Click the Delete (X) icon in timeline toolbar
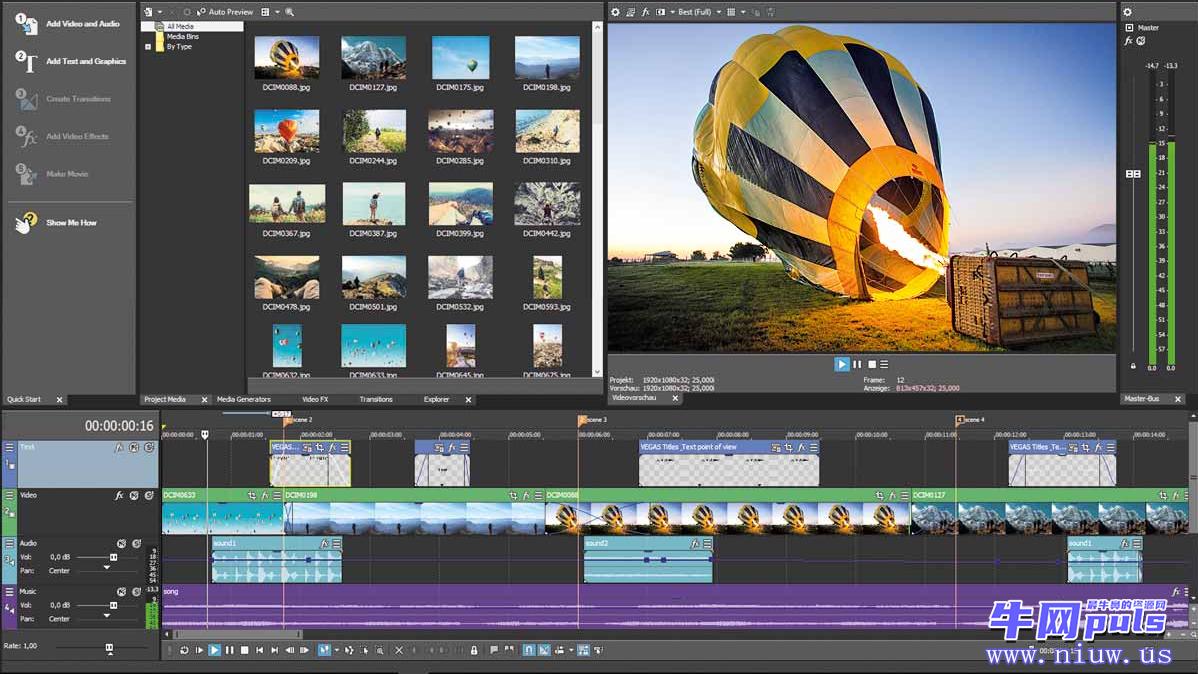Viewport: 1198px width, 674px height. tap(399, 650)
